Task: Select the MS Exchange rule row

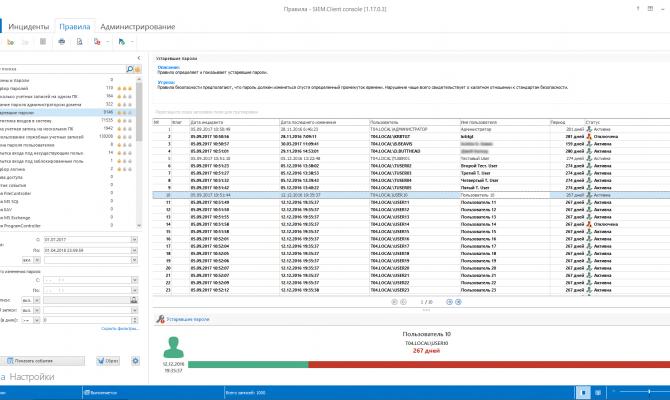Action: click(67, 218)
